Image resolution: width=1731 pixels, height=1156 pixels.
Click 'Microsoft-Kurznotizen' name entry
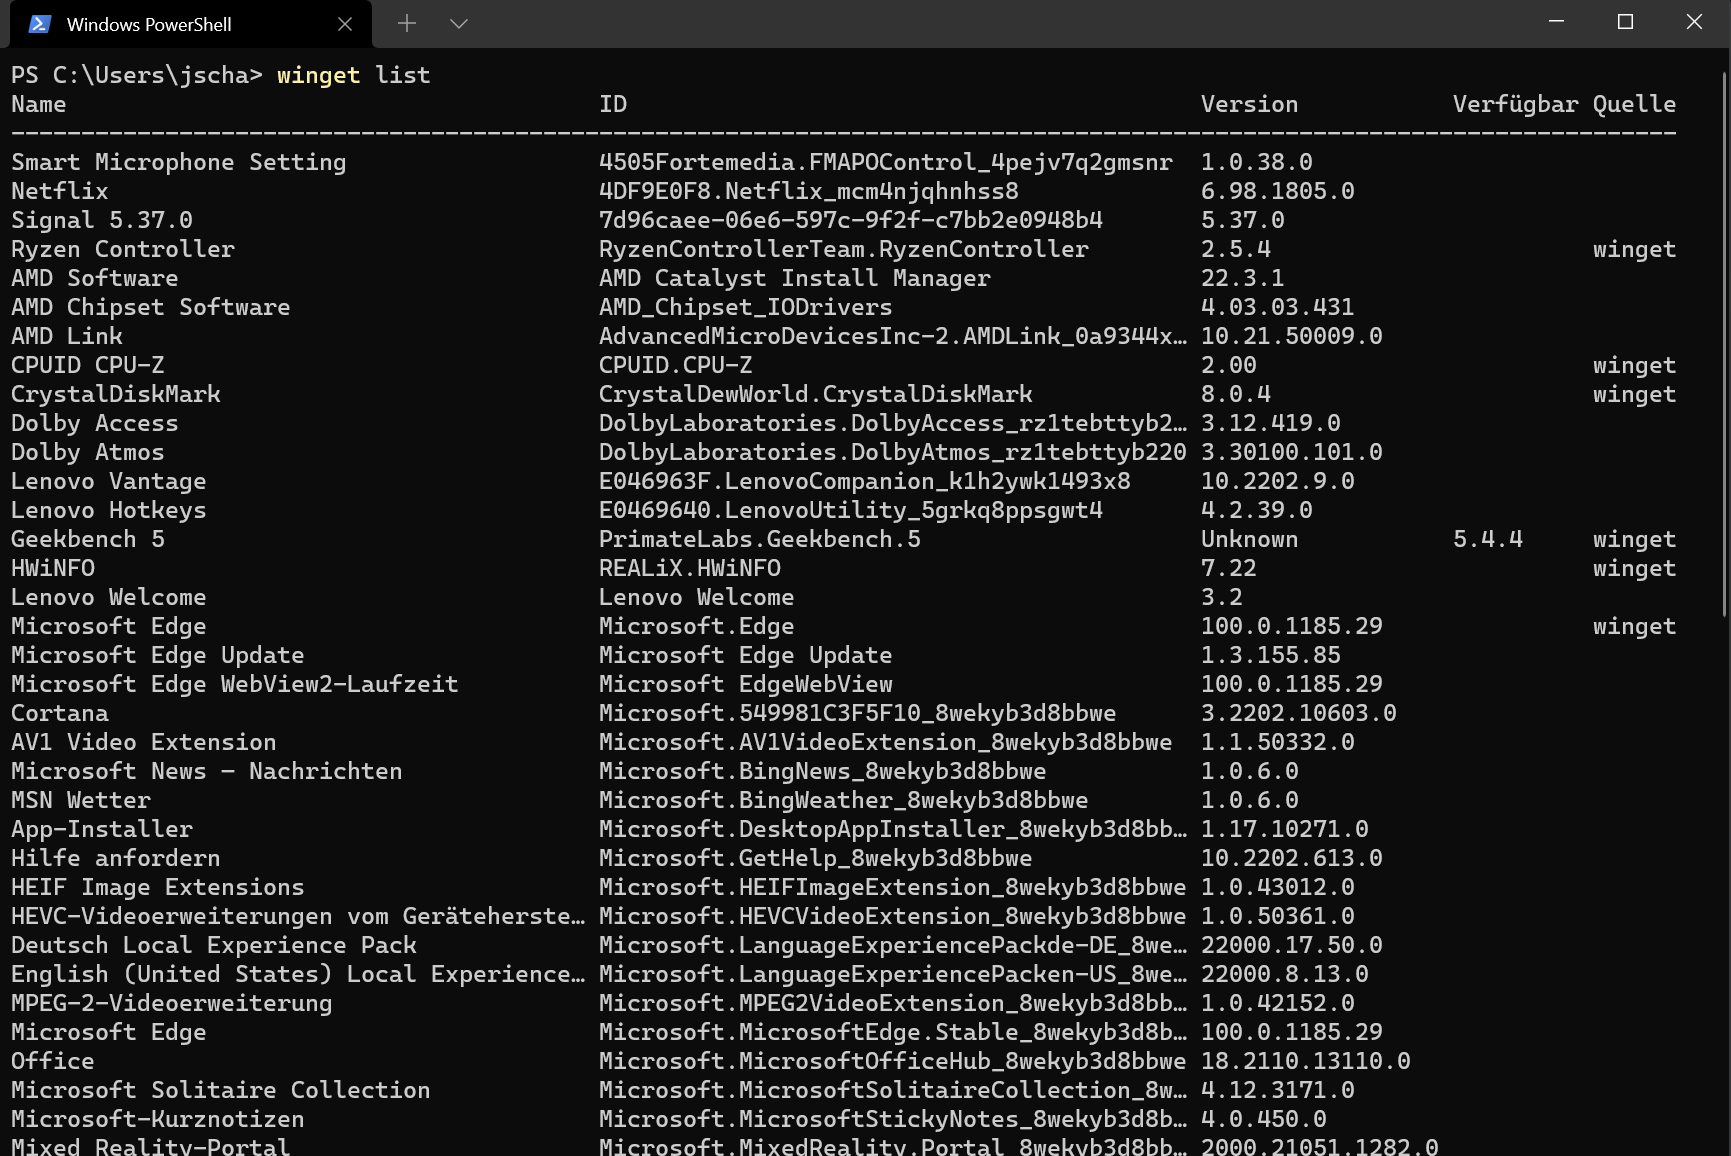[158, 1119]
